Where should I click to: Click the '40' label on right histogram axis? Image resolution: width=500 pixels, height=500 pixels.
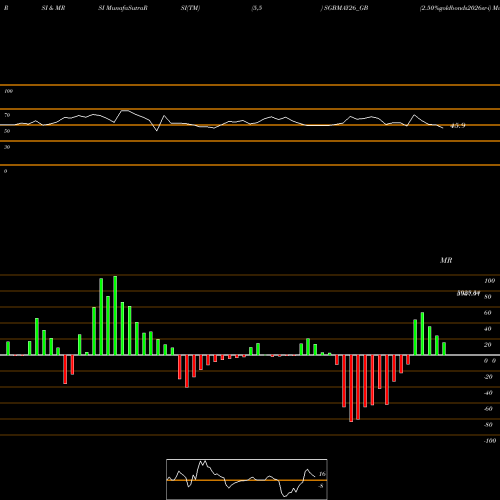[x=488, y=329]
